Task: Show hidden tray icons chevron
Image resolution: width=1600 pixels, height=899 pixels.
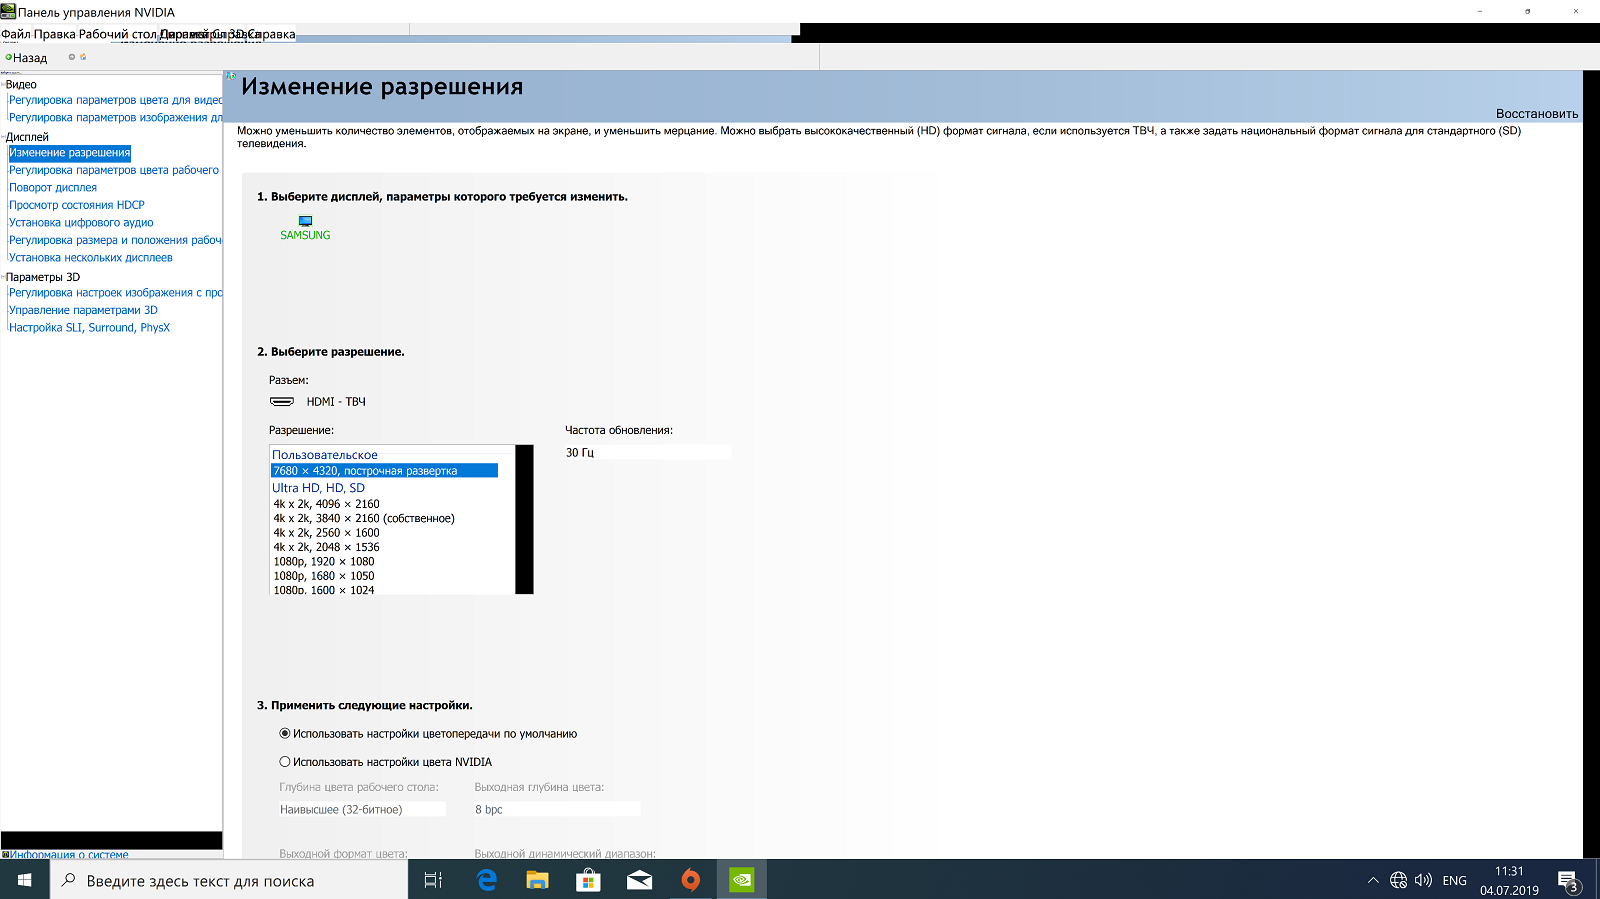Action: pos(1373,880)
